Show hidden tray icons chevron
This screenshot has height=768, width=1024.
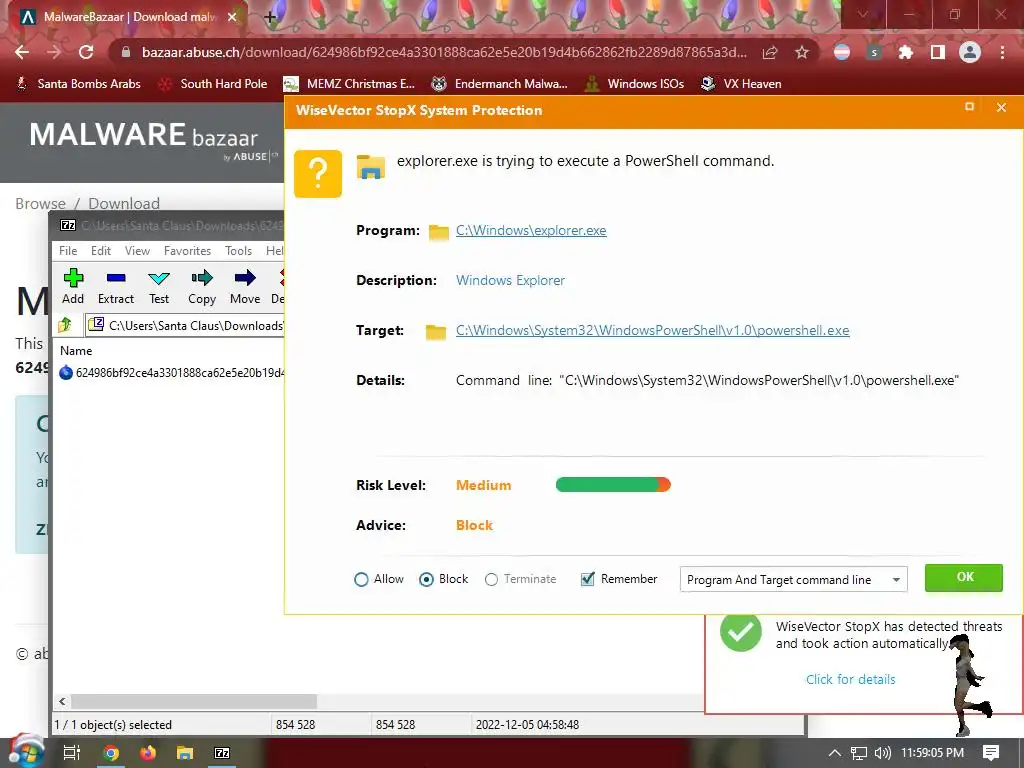point(835,753)
